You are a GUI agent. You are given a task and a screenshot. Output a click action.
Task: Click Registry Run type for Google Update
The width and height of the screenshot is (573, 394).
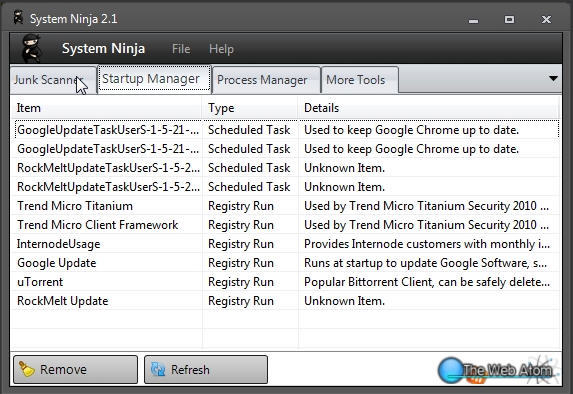(x=241, y=263)
